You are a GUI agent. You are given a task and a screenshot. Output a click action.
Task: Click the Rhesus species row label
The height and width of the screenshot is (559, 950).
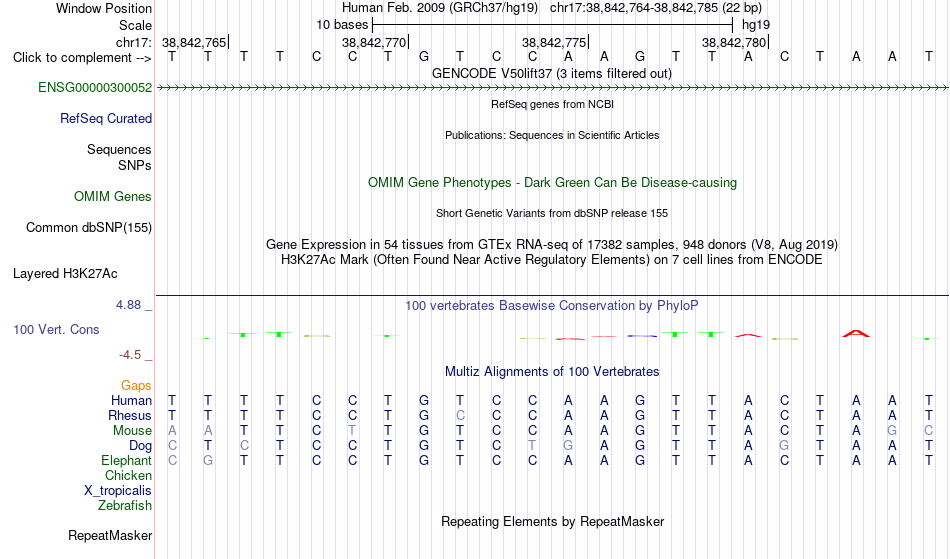click(x=130, y=416)
